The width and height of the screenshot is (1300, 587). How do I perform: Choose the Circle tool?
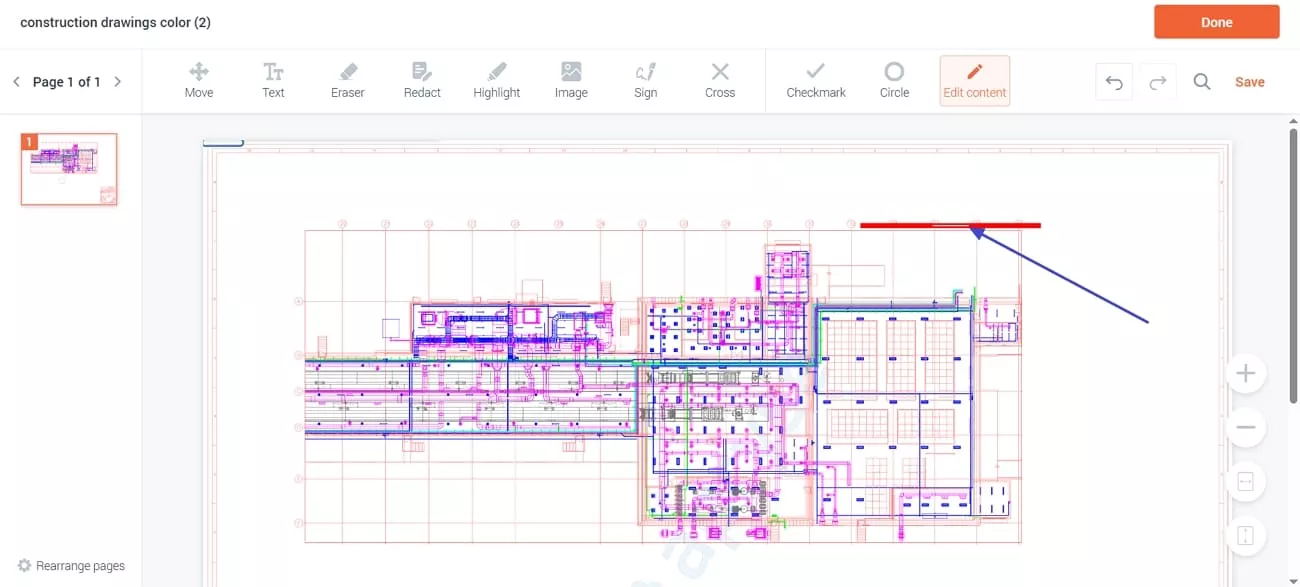894,81
